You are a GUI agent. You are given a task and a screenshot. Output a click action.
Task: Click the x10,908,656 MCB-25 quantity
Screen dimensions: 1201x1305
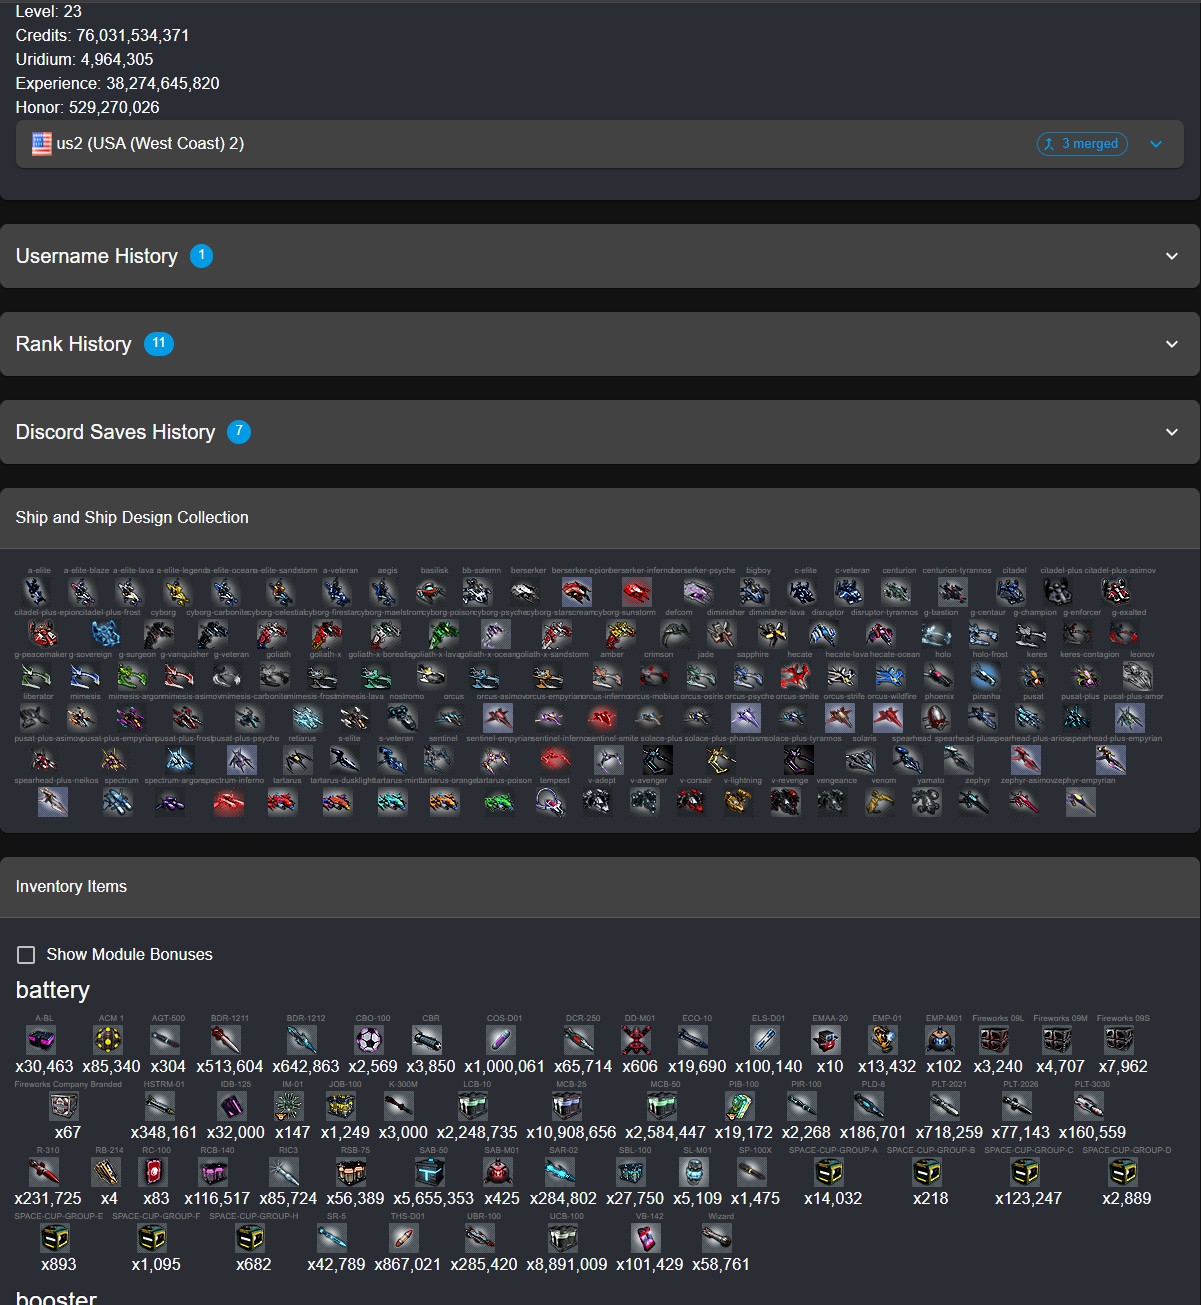[571, 1132]
